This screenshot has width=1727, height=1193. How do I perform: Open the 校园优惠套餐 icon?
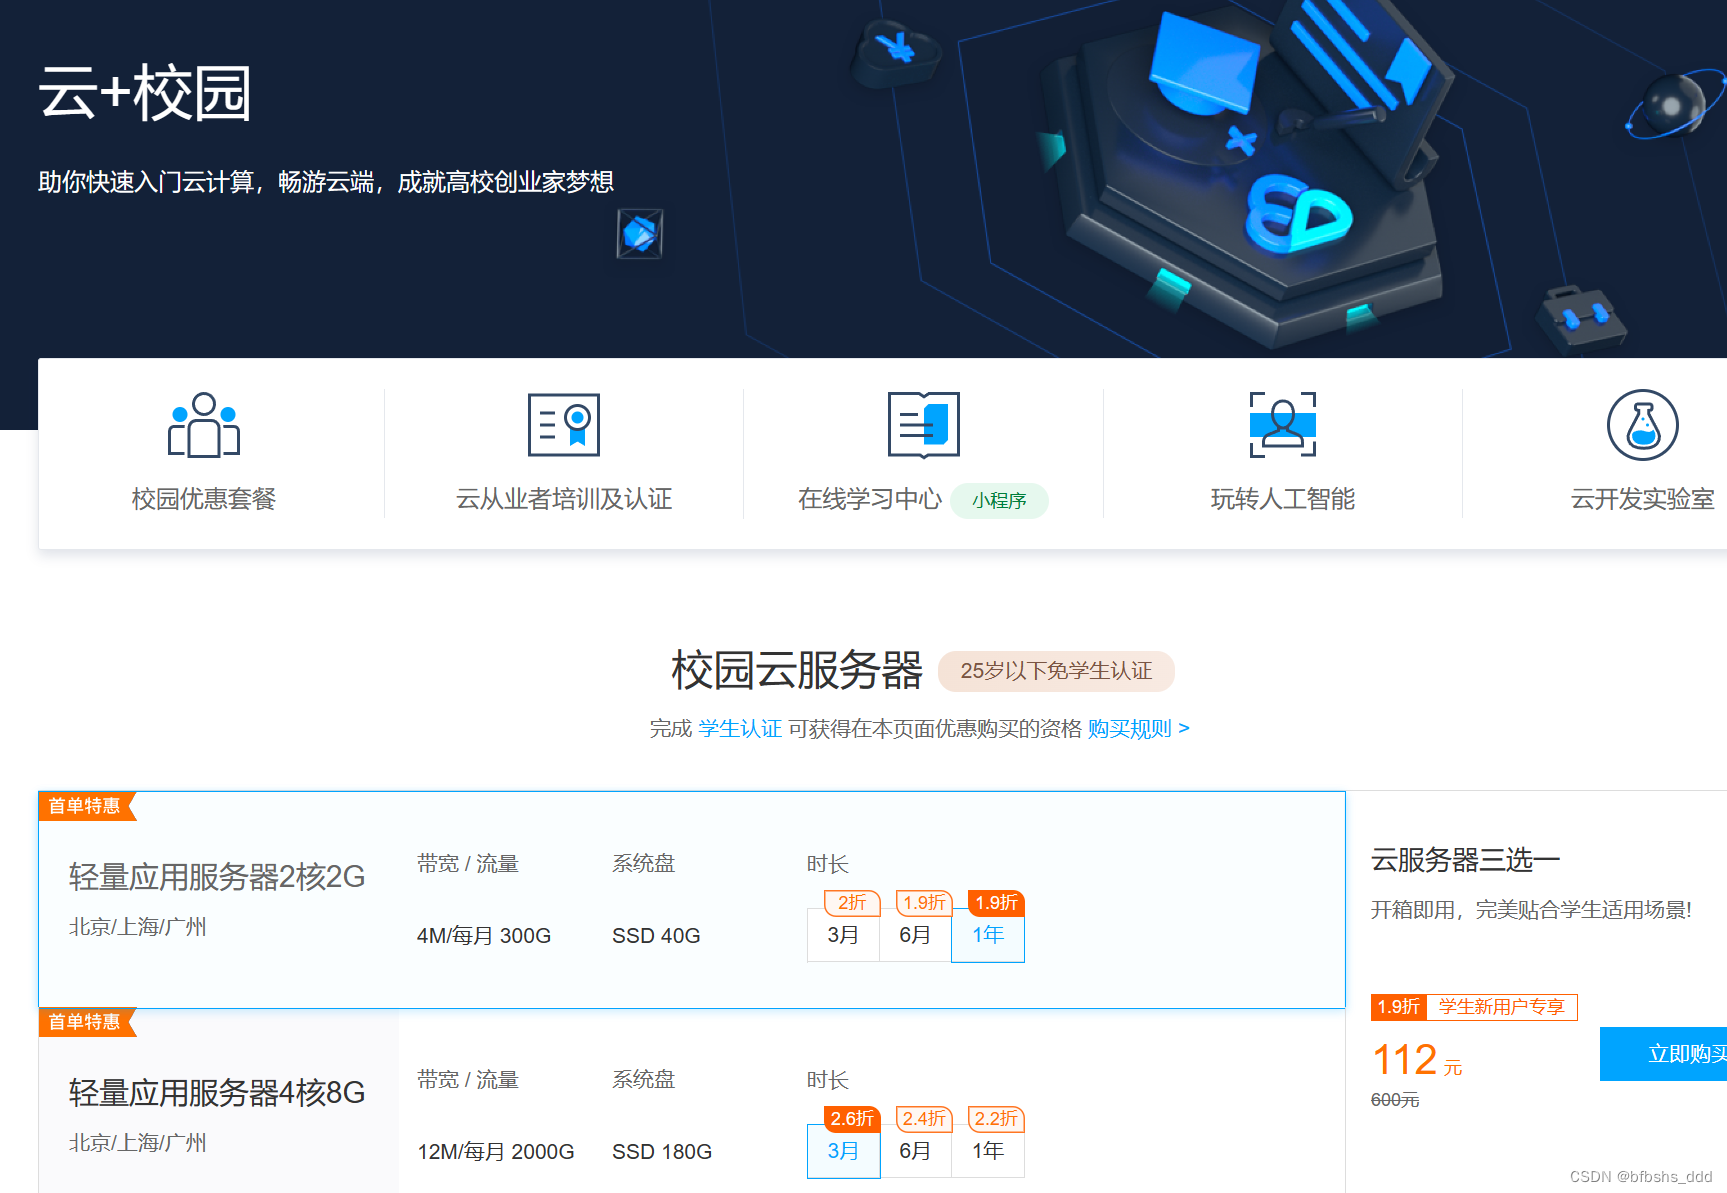point(203,425)
